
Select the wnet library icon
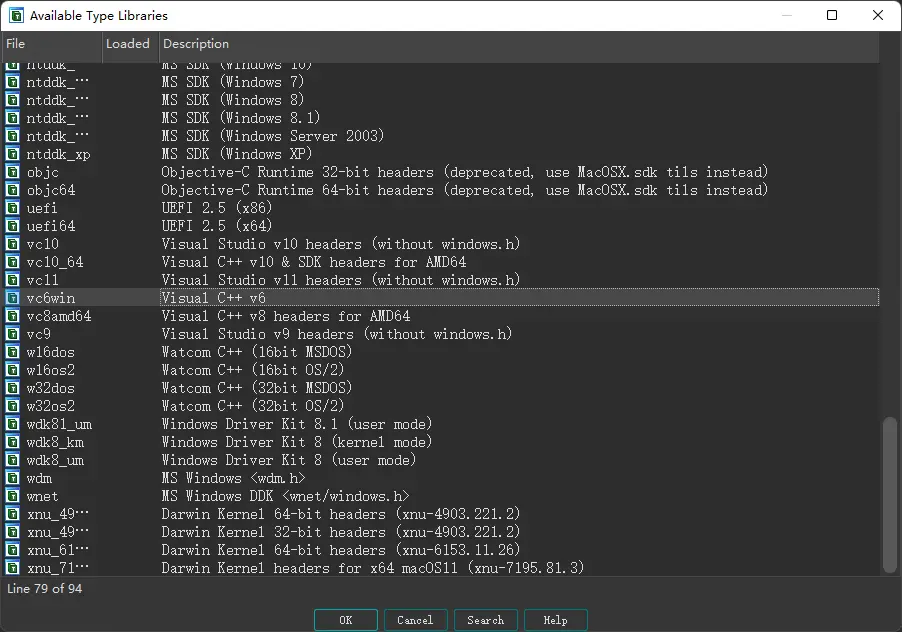coord(12,496)
